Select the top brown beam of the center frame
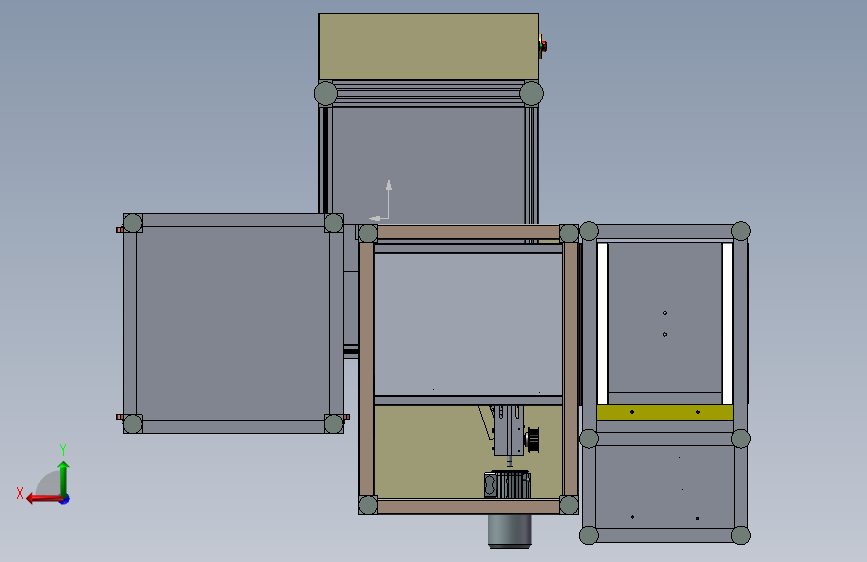This screenshot has width=867, height=562. (x=468, y=232)
